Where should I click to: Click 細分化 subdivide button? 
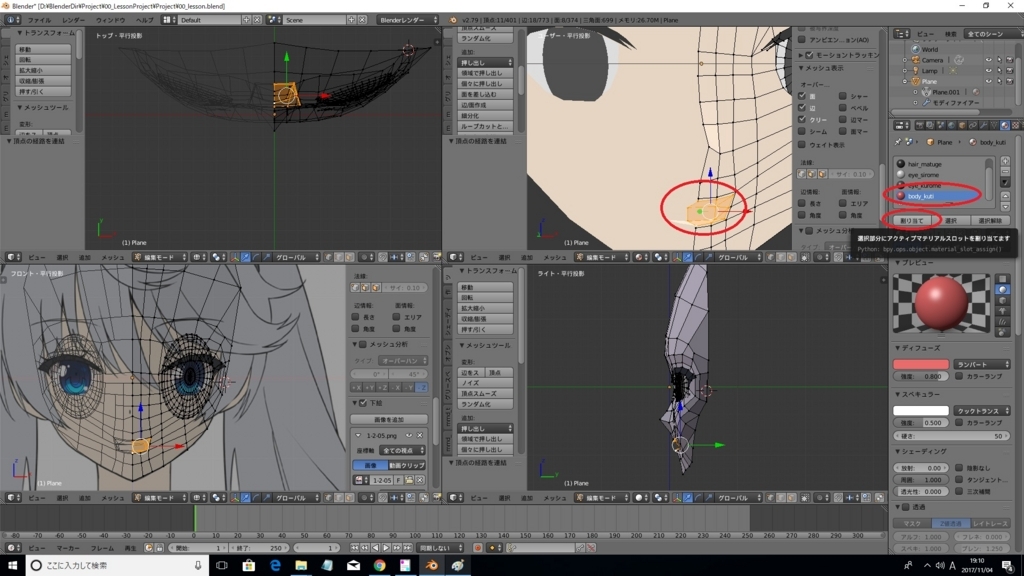[x=485, y=116]
